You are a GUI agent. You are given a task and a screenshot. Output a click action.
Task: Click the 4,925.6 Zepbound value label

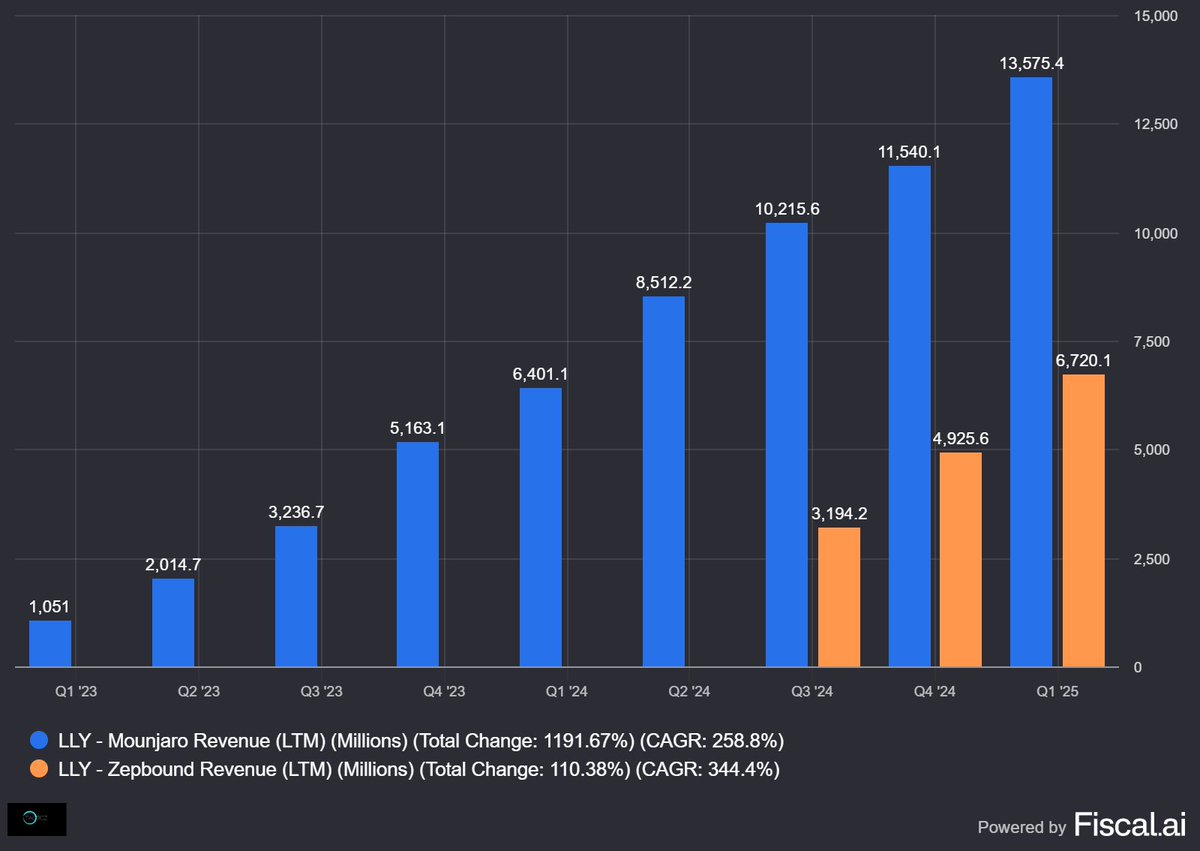(961, 438)
